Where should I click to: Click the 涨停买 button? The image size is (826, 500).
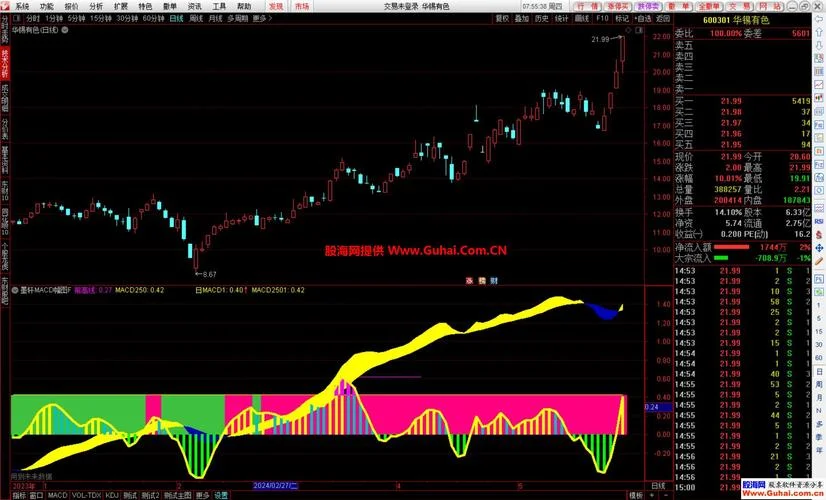[x=617, y=6]
